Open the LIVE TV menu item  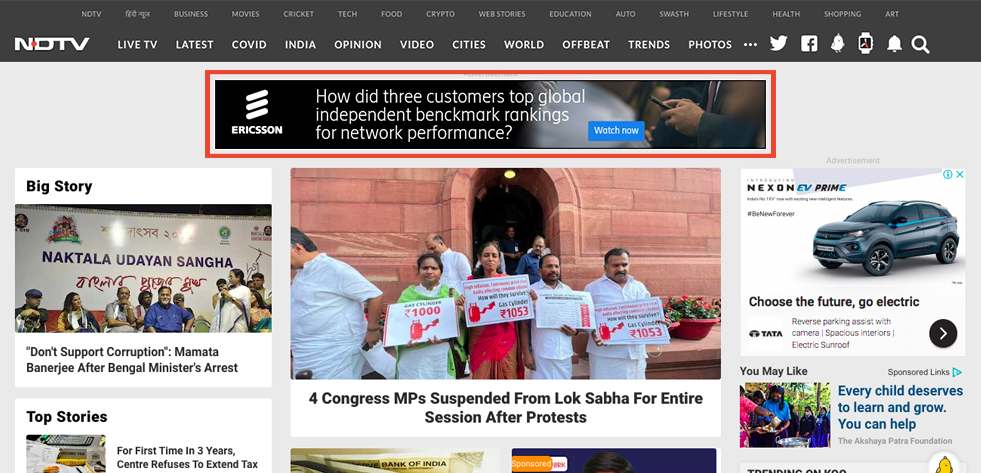(x=138, y=44)
